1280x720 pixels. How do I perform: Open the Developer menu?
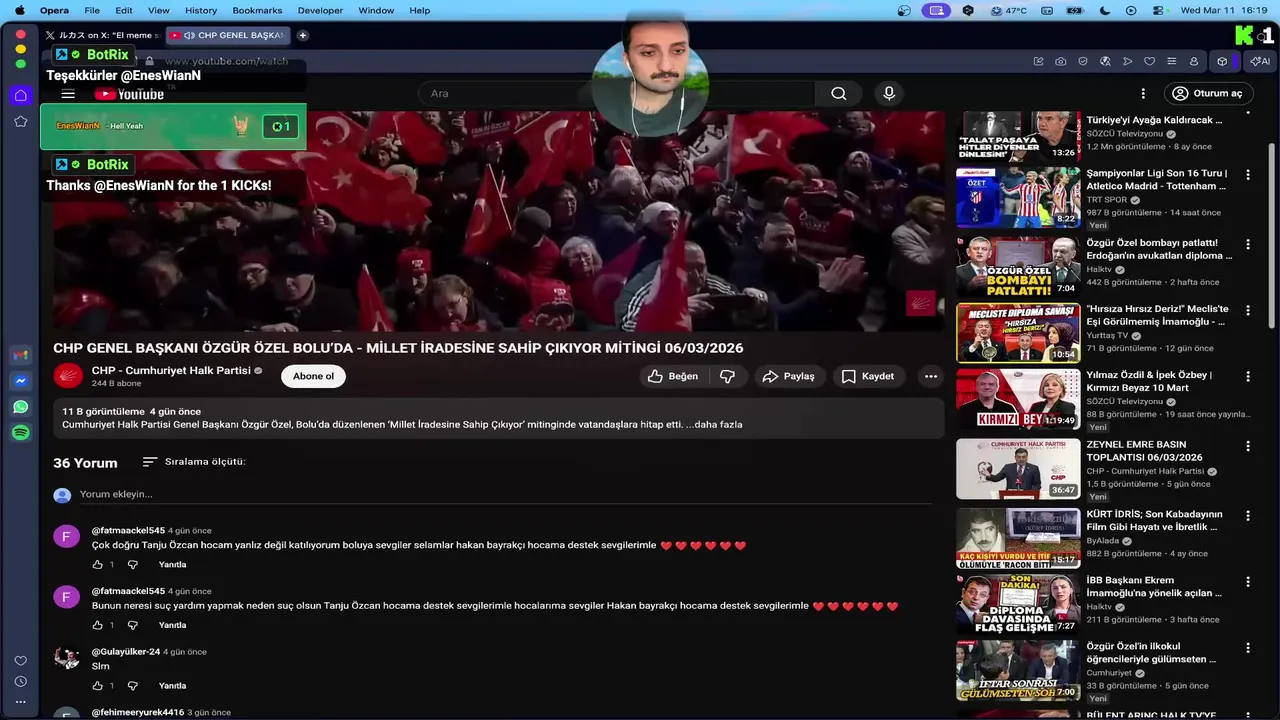point(320,10)
